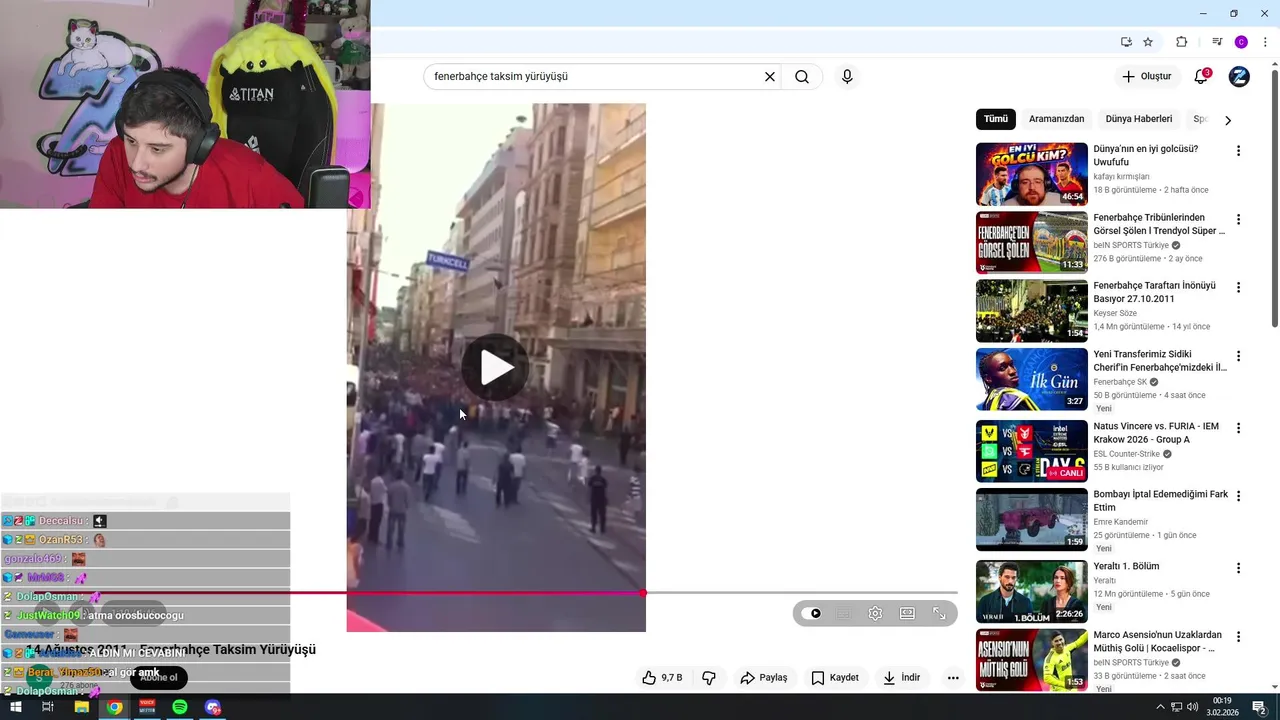Open options for Yeni Transferimiz Sidiki Cherif video

[1238, 356]
